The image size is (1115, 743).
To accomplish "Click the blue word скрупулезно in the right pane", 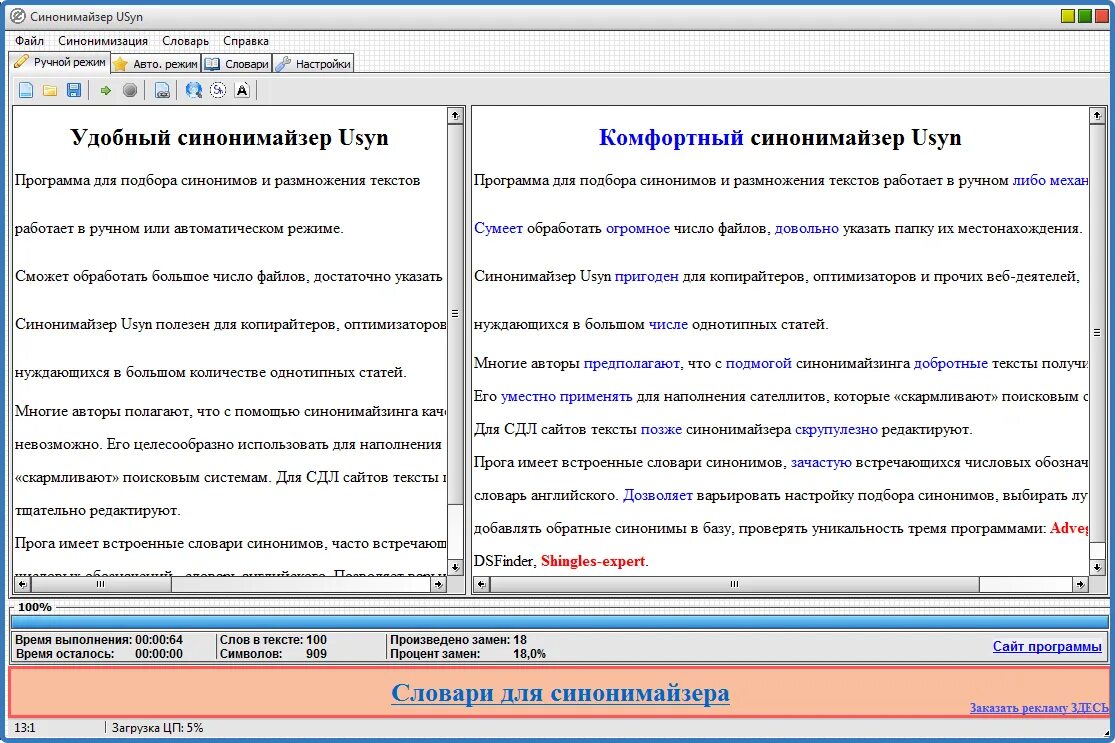I will click(x=836, y=429).
